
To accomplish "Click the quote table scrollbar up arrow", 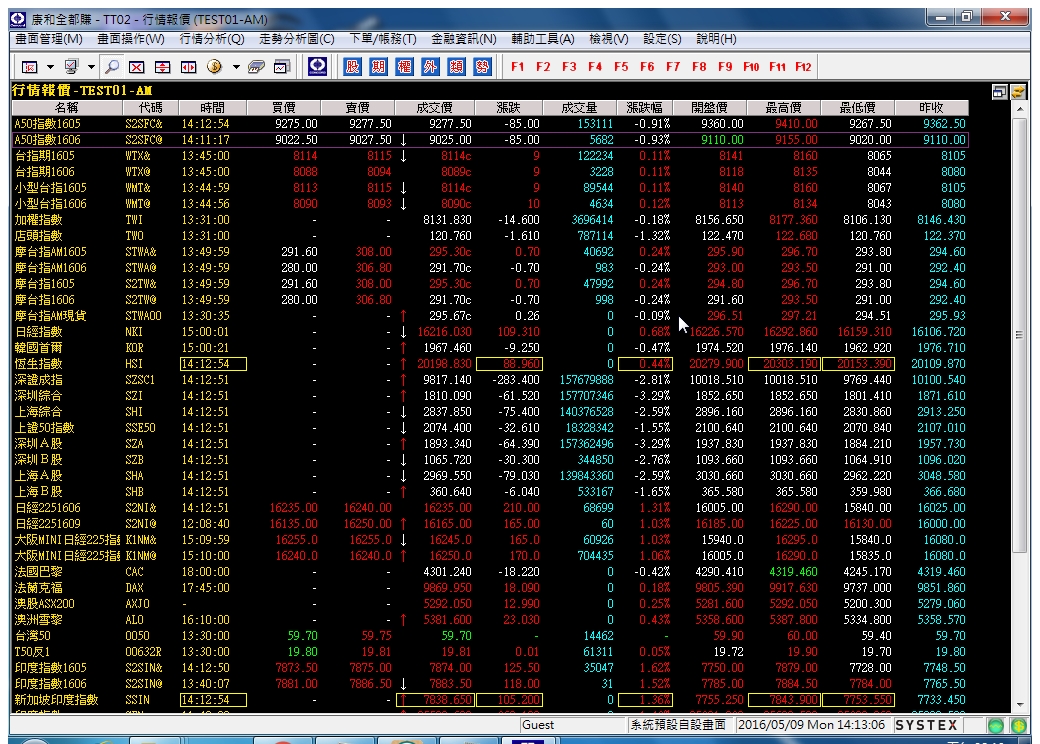I will click(1020, 108).
